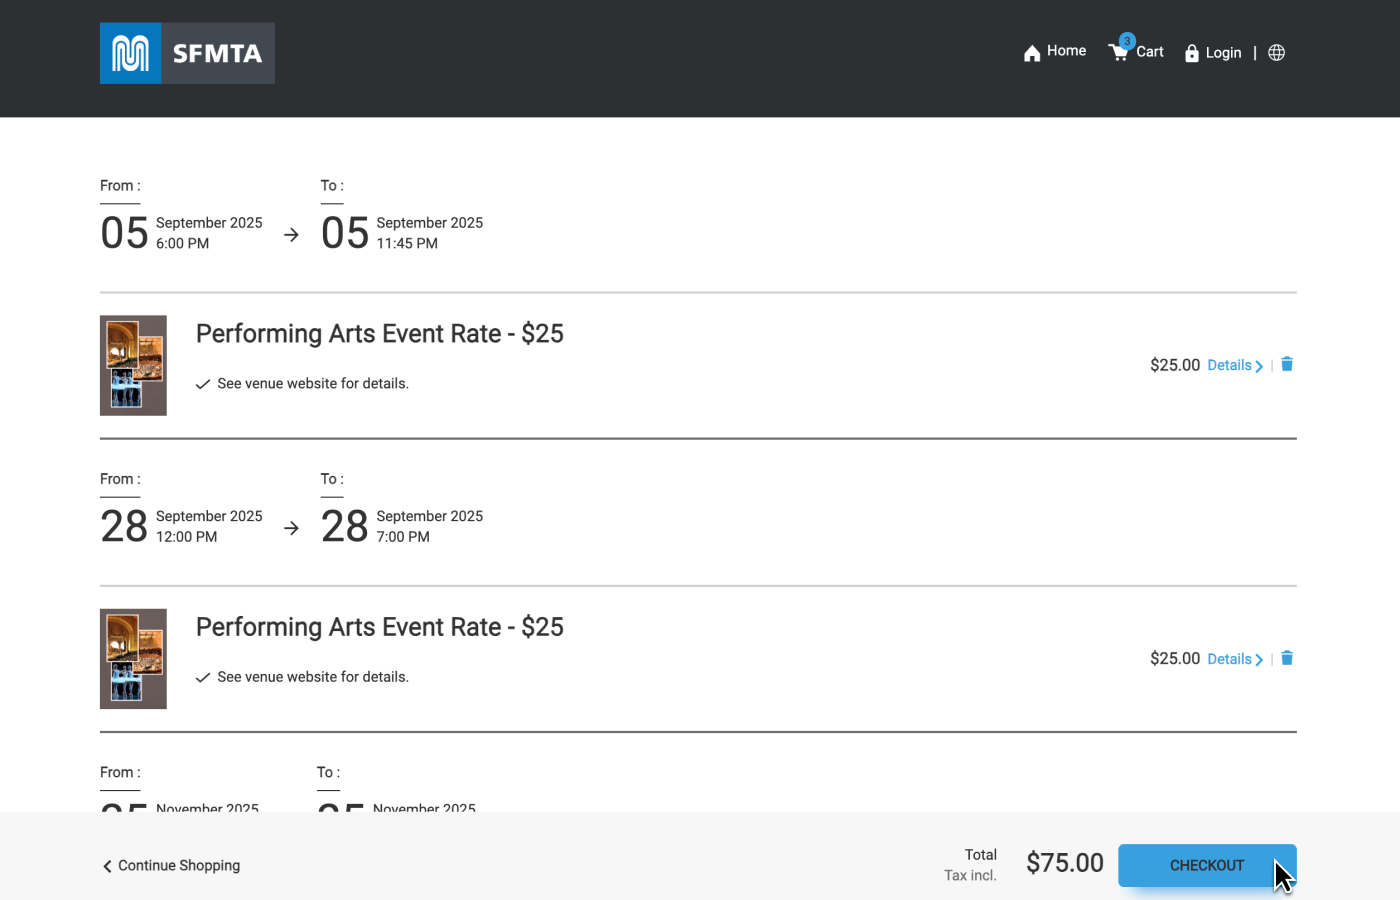Viewport: 1400px width, 900px height.
Task: Open the shopping cart icon
Action: [x=1117, y=53]
